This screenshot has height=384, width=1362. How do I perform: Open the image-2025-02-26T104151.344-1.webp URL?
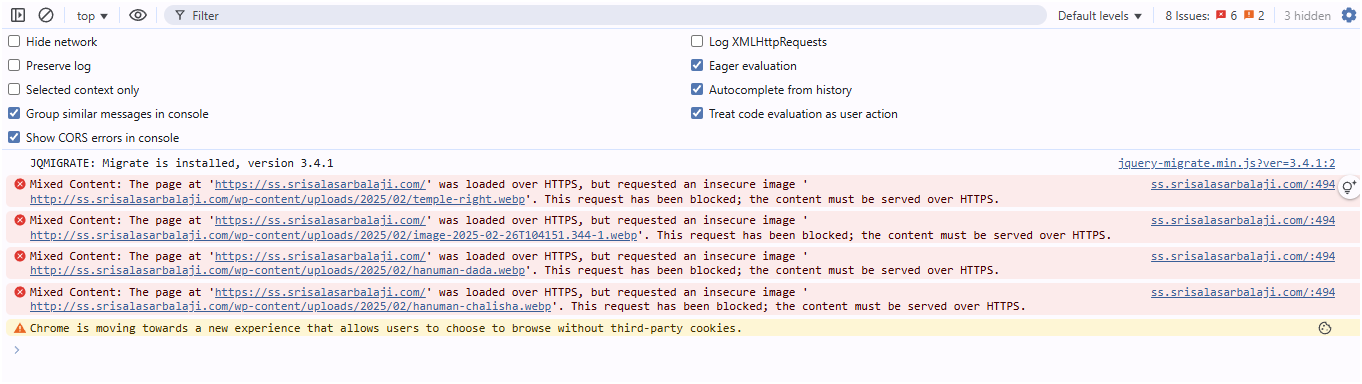[333, 235]
